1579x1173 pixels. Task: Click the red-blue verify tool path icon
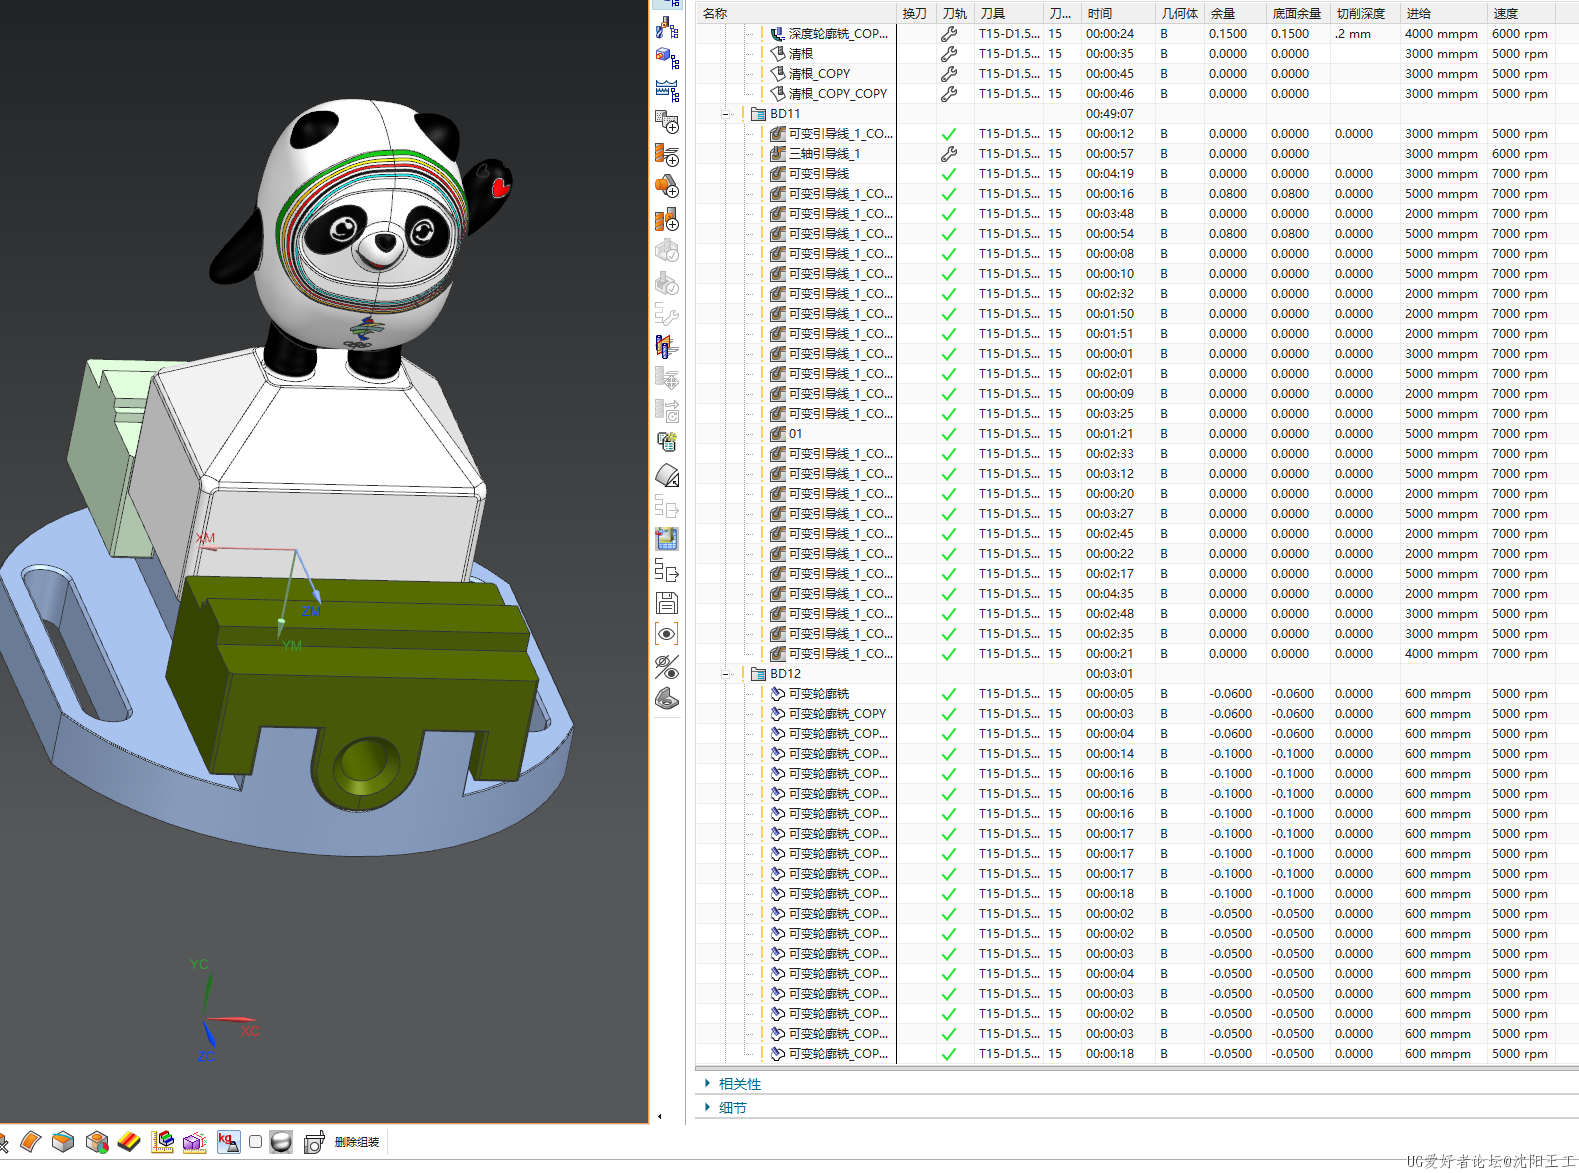point(667,346)
